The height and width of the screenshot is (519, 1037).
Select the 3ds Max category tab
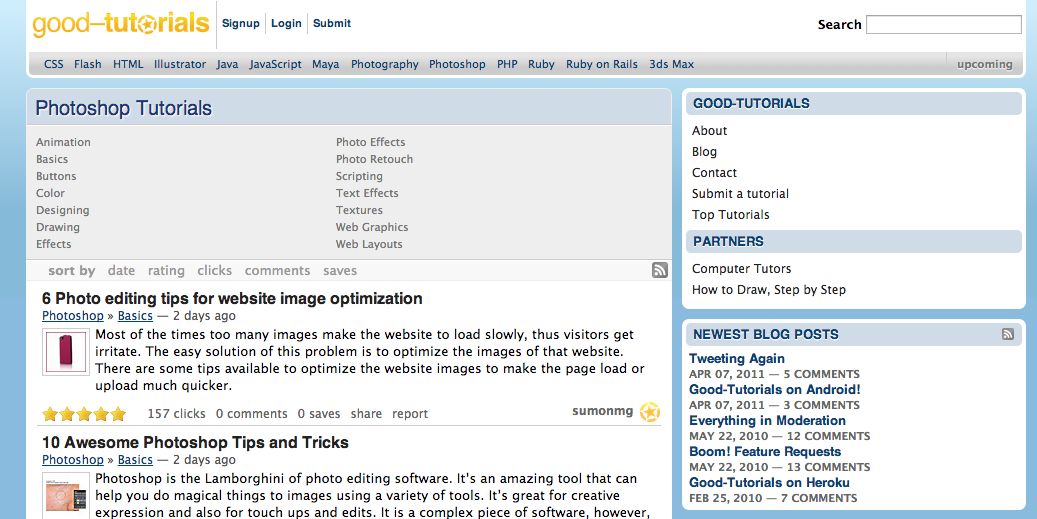point(671,64)
